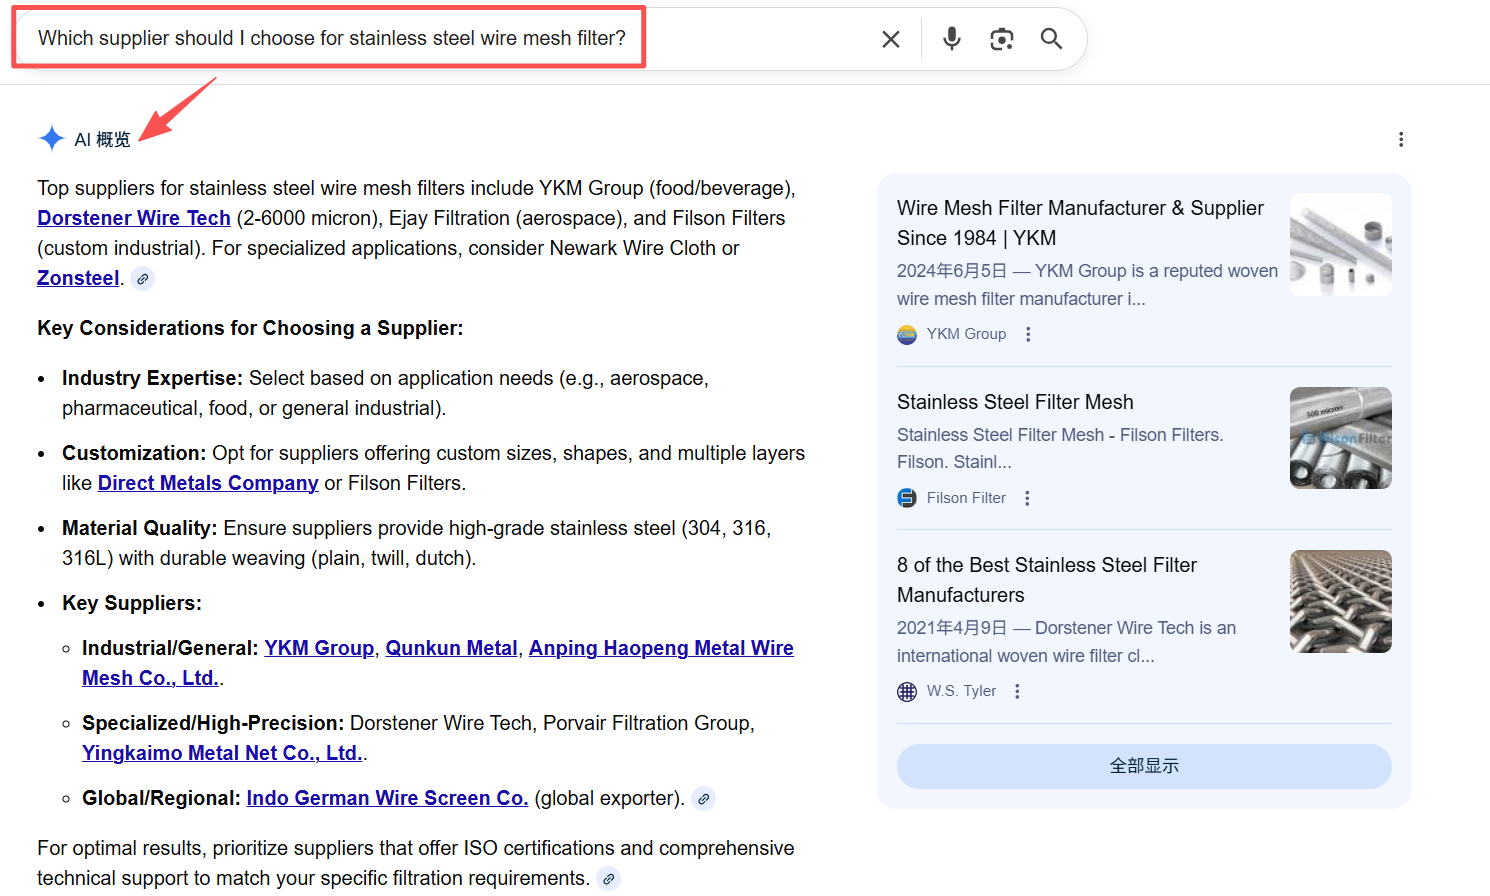Open the three-dot menu on the YKM card
1490x896 pixels.
tap(1028, 333)
